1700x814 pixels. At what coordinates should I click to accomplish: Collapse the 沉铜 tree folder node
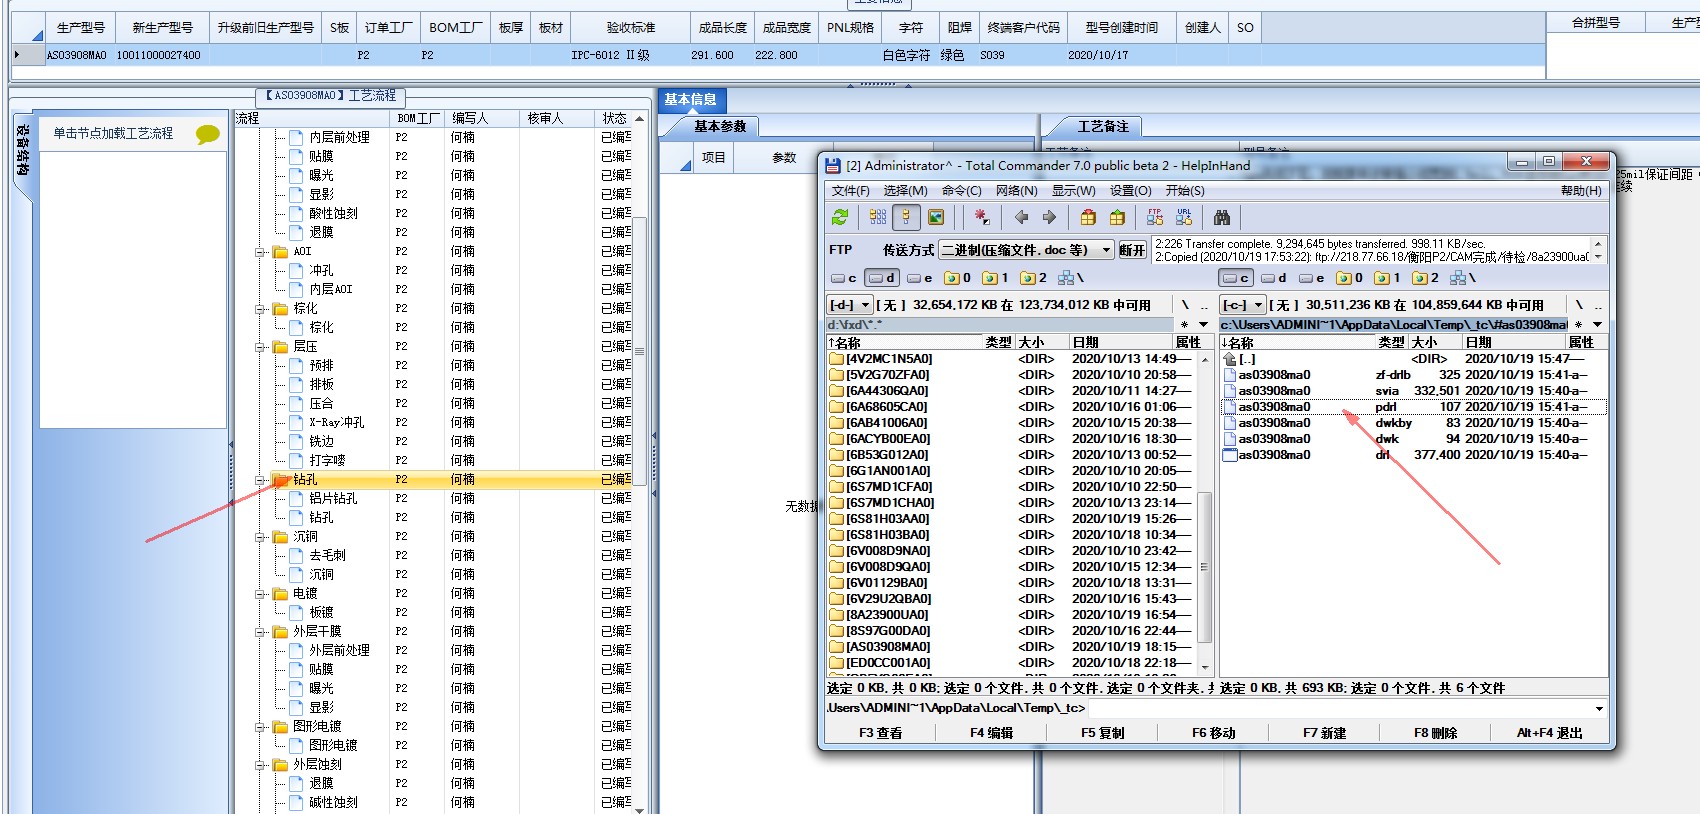pos(261,537)
